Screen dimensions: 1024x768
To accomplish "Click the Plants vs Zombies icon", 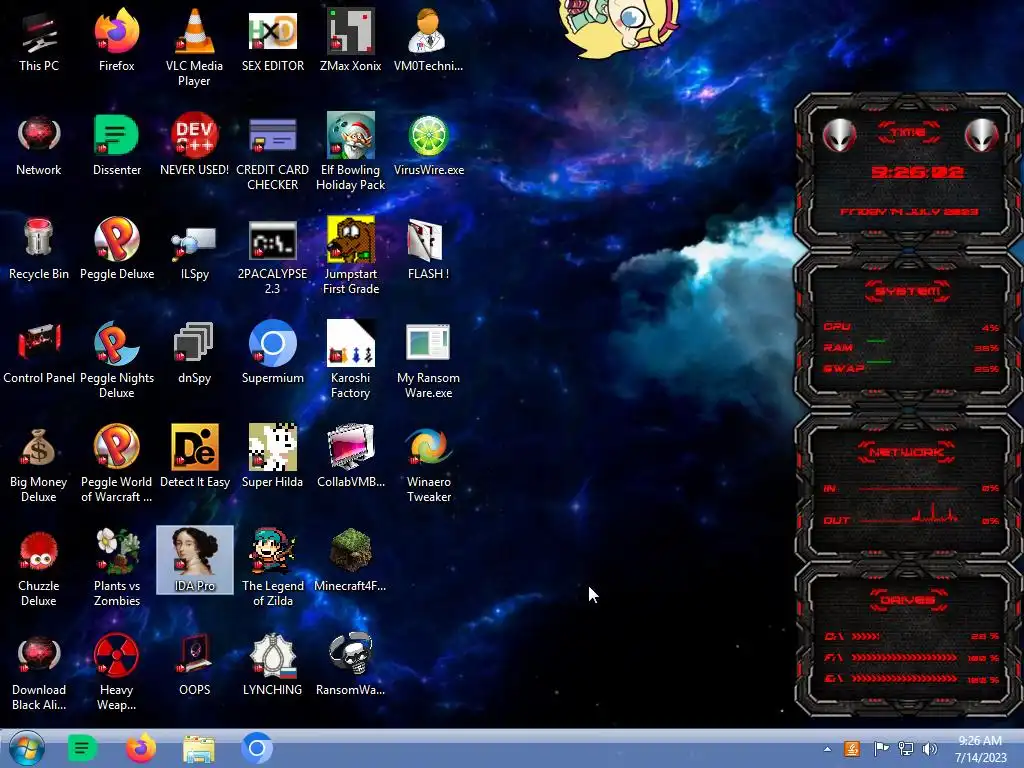I will point(116,568).
